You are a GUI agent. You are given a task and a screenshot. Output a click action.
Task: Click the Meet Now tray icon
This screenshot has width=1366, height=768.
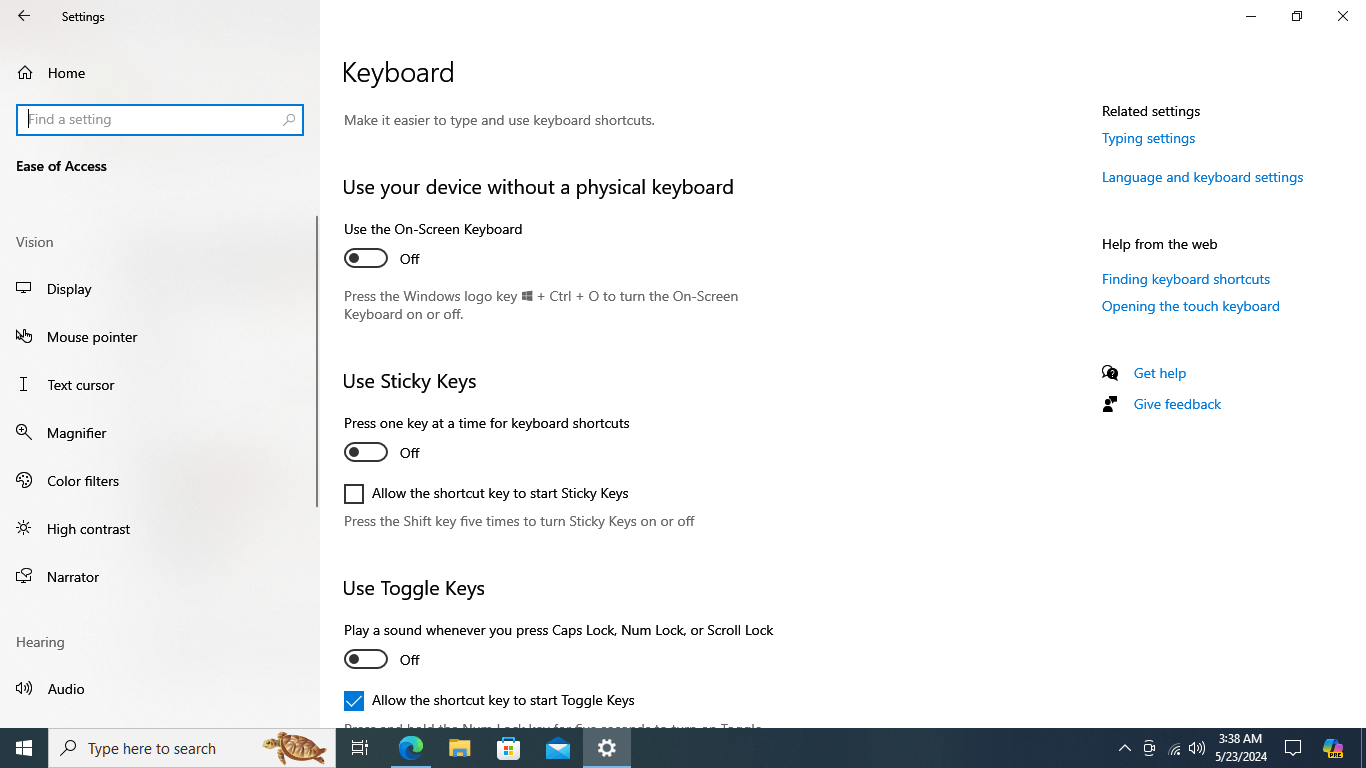point(1150,748)
